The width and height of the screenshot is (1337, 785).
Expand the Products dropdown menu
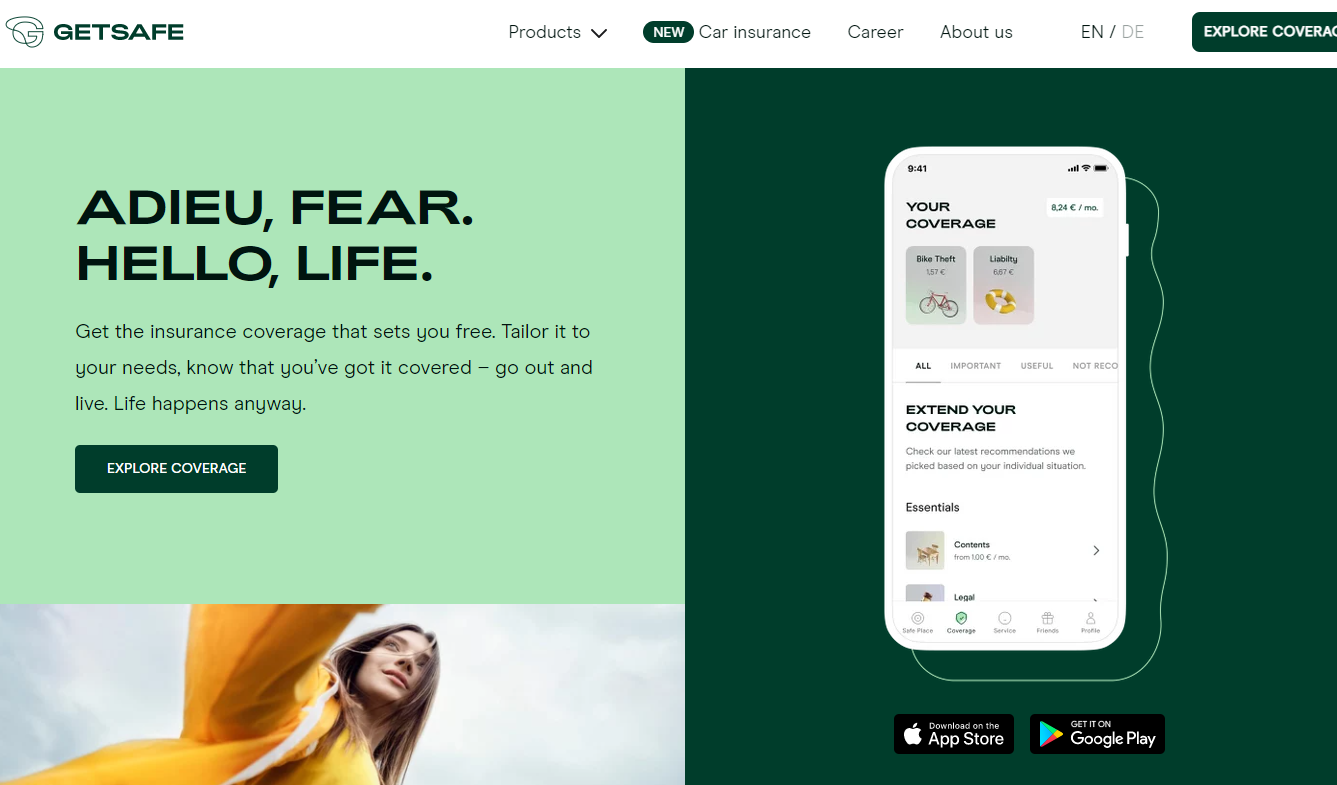[558, 32]
